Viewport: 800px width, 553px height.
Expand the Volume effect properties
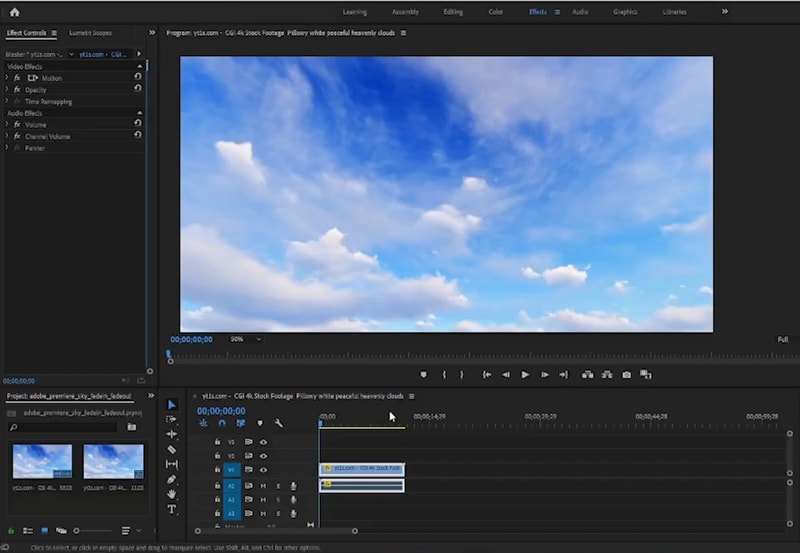tap(7, 124)
